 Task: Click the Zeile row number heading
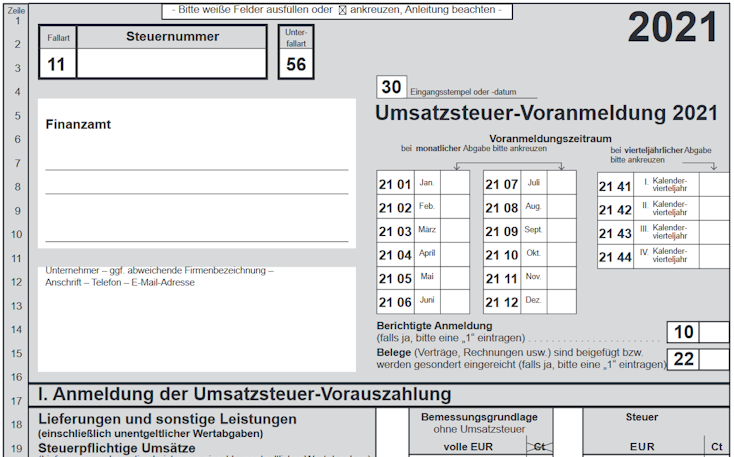[x=16, y=10]
